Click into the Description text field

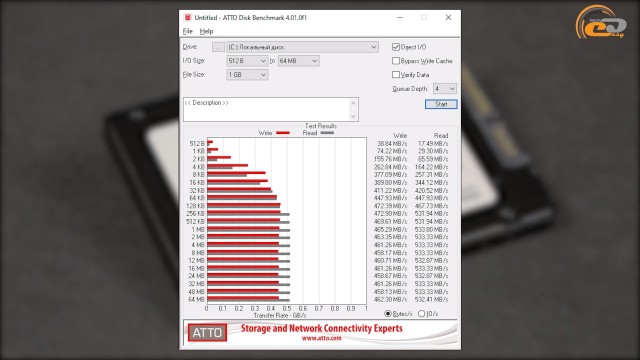point(266,109)
